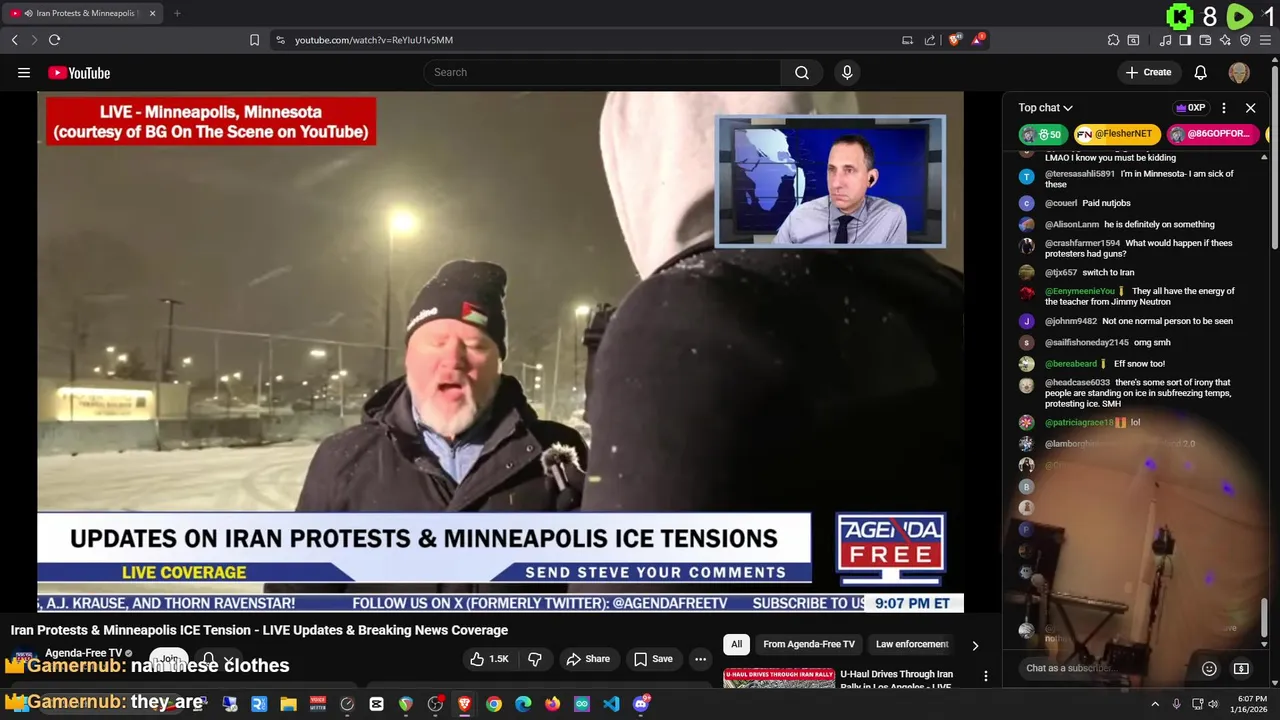
Task: Select the Law enforcement chip
Action: [x=912, y=644]
